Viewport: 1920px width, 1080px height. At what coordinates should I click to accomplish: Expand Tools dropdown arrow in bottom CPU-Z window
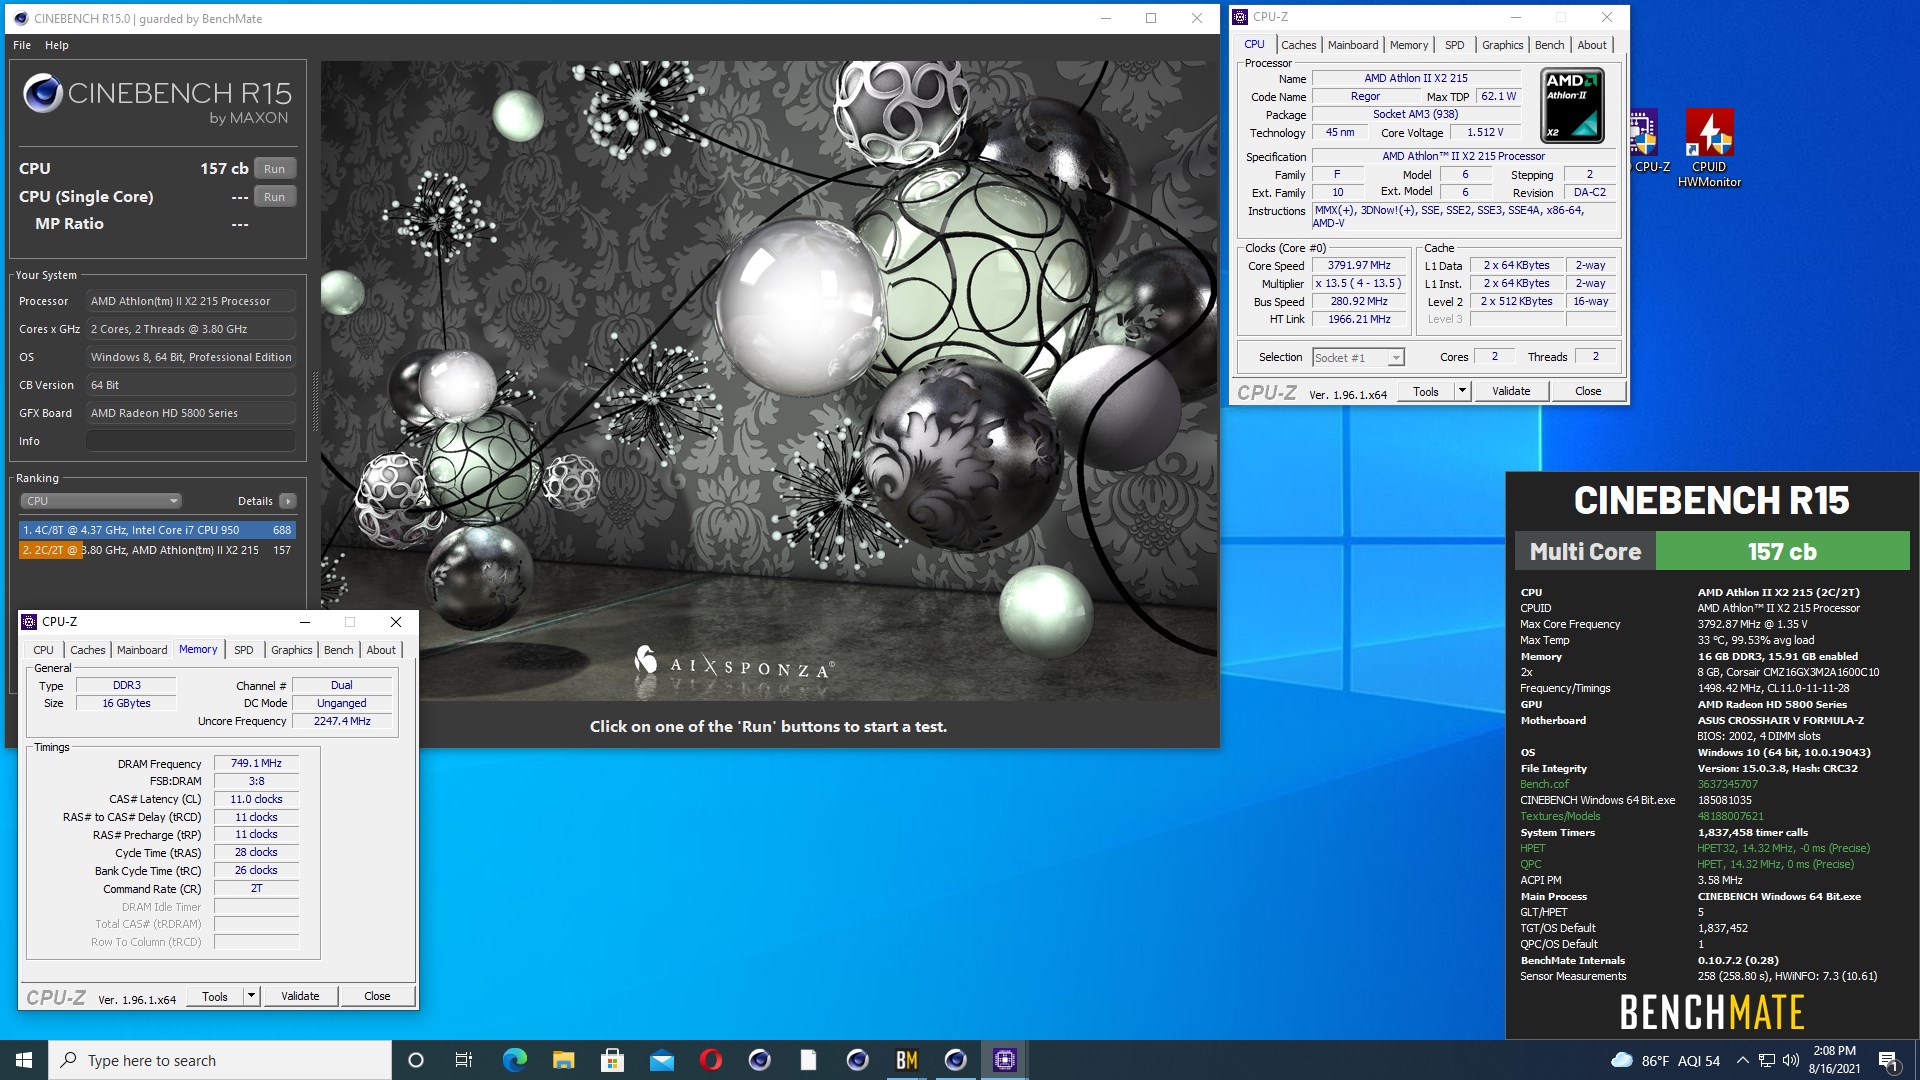point(251,997)
